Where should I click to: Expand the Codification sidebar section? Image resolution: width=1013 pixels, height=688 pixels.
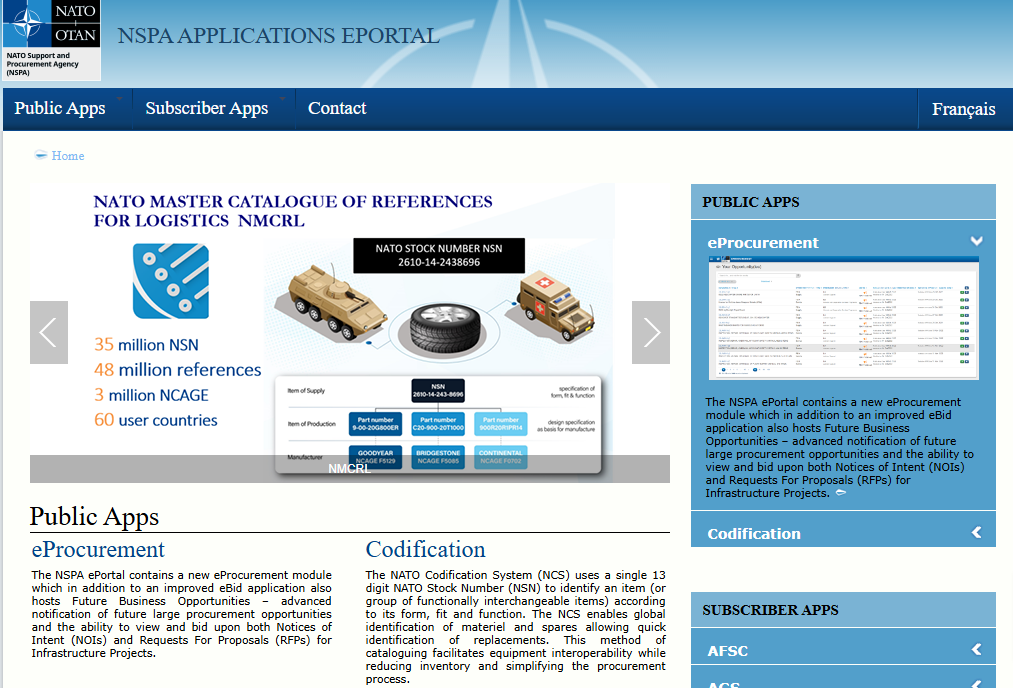976,532
